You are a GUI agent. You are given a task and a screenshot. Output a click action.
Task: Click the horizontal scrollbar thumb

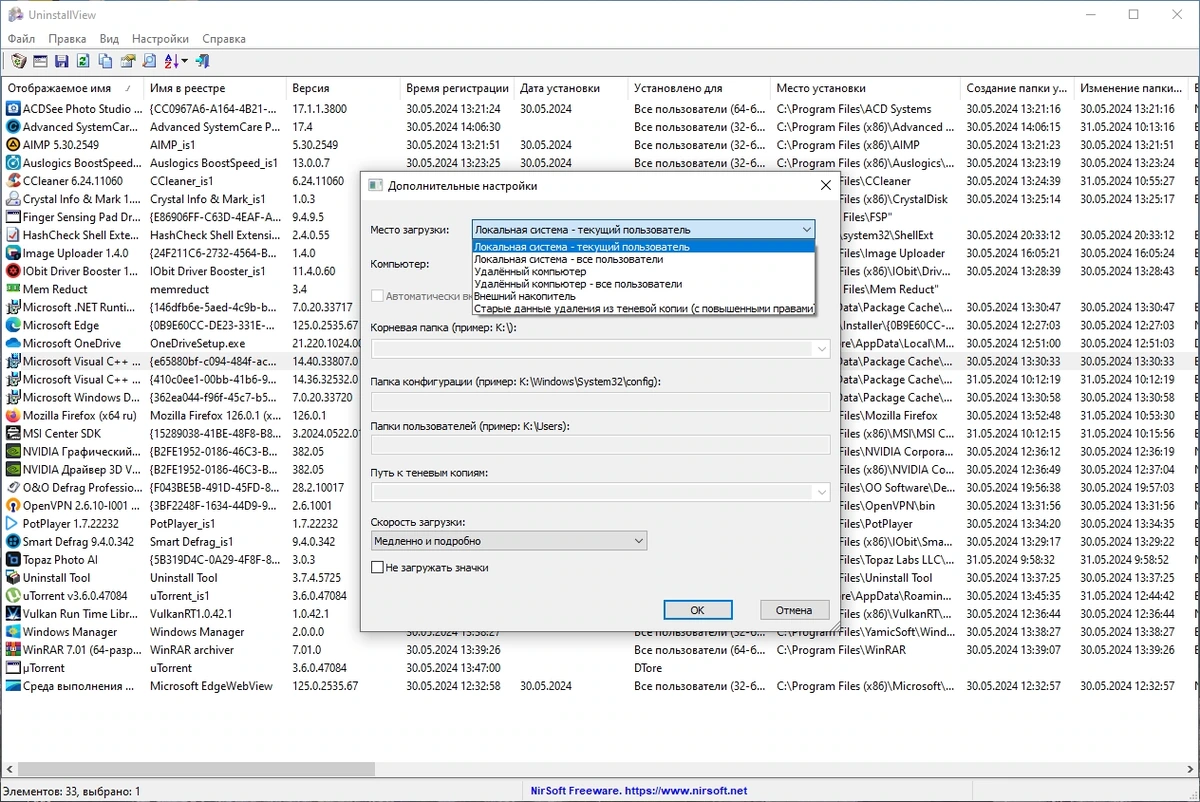pos(195,769)
